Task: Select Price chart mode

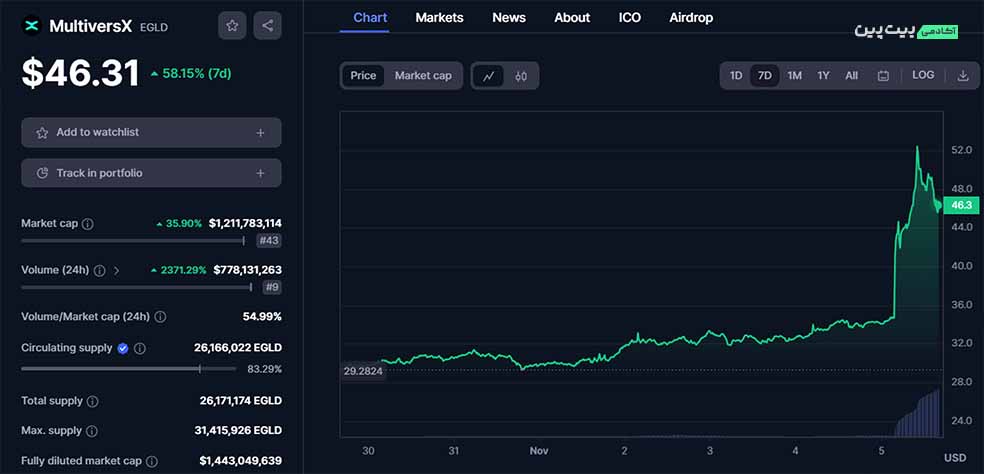Action: click(363, 76)
